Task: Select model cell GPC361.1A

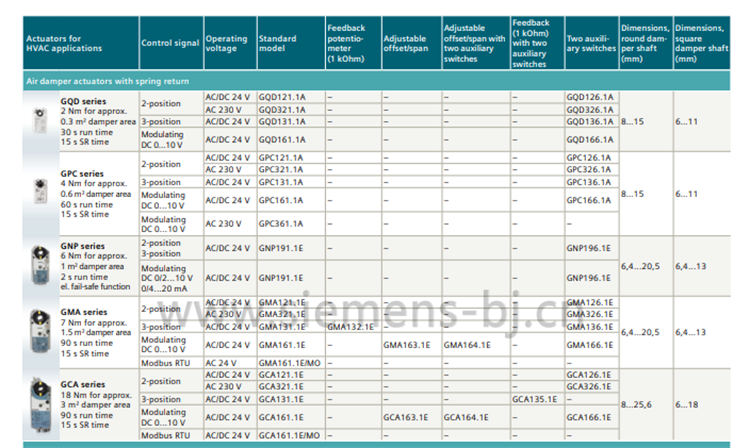Action: [281, 224]
